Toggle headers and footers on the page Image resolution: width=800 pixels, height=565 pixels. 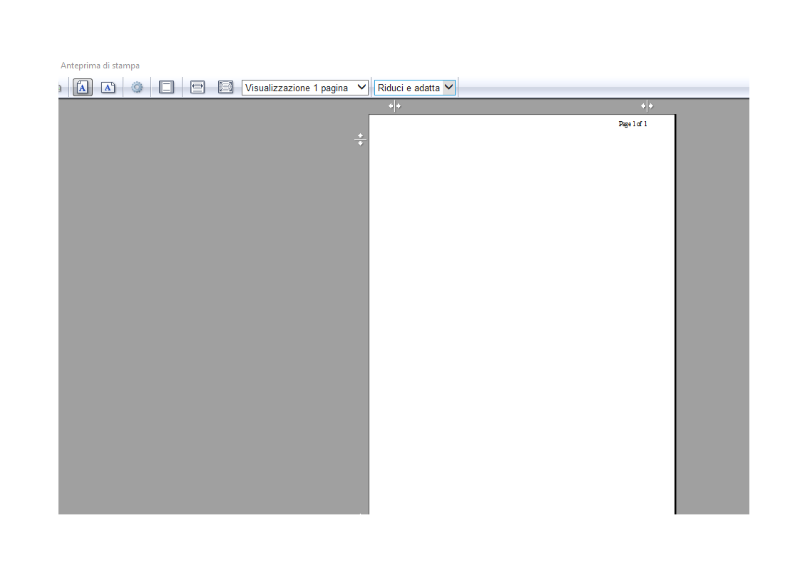pos(166,87)
